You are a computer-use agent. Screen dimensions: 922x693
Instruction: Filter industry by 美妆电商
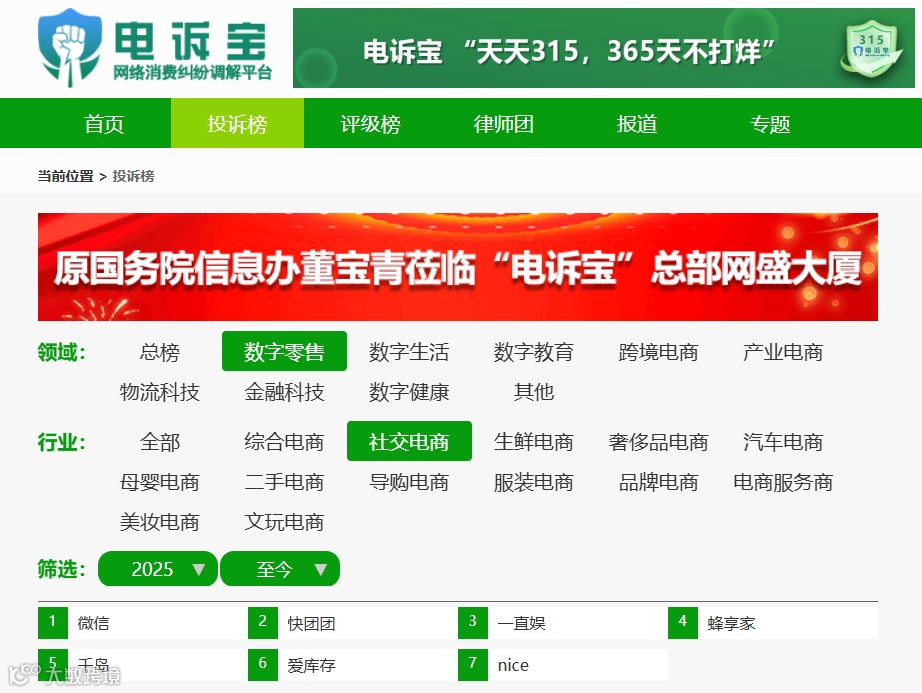coord(159,522)
